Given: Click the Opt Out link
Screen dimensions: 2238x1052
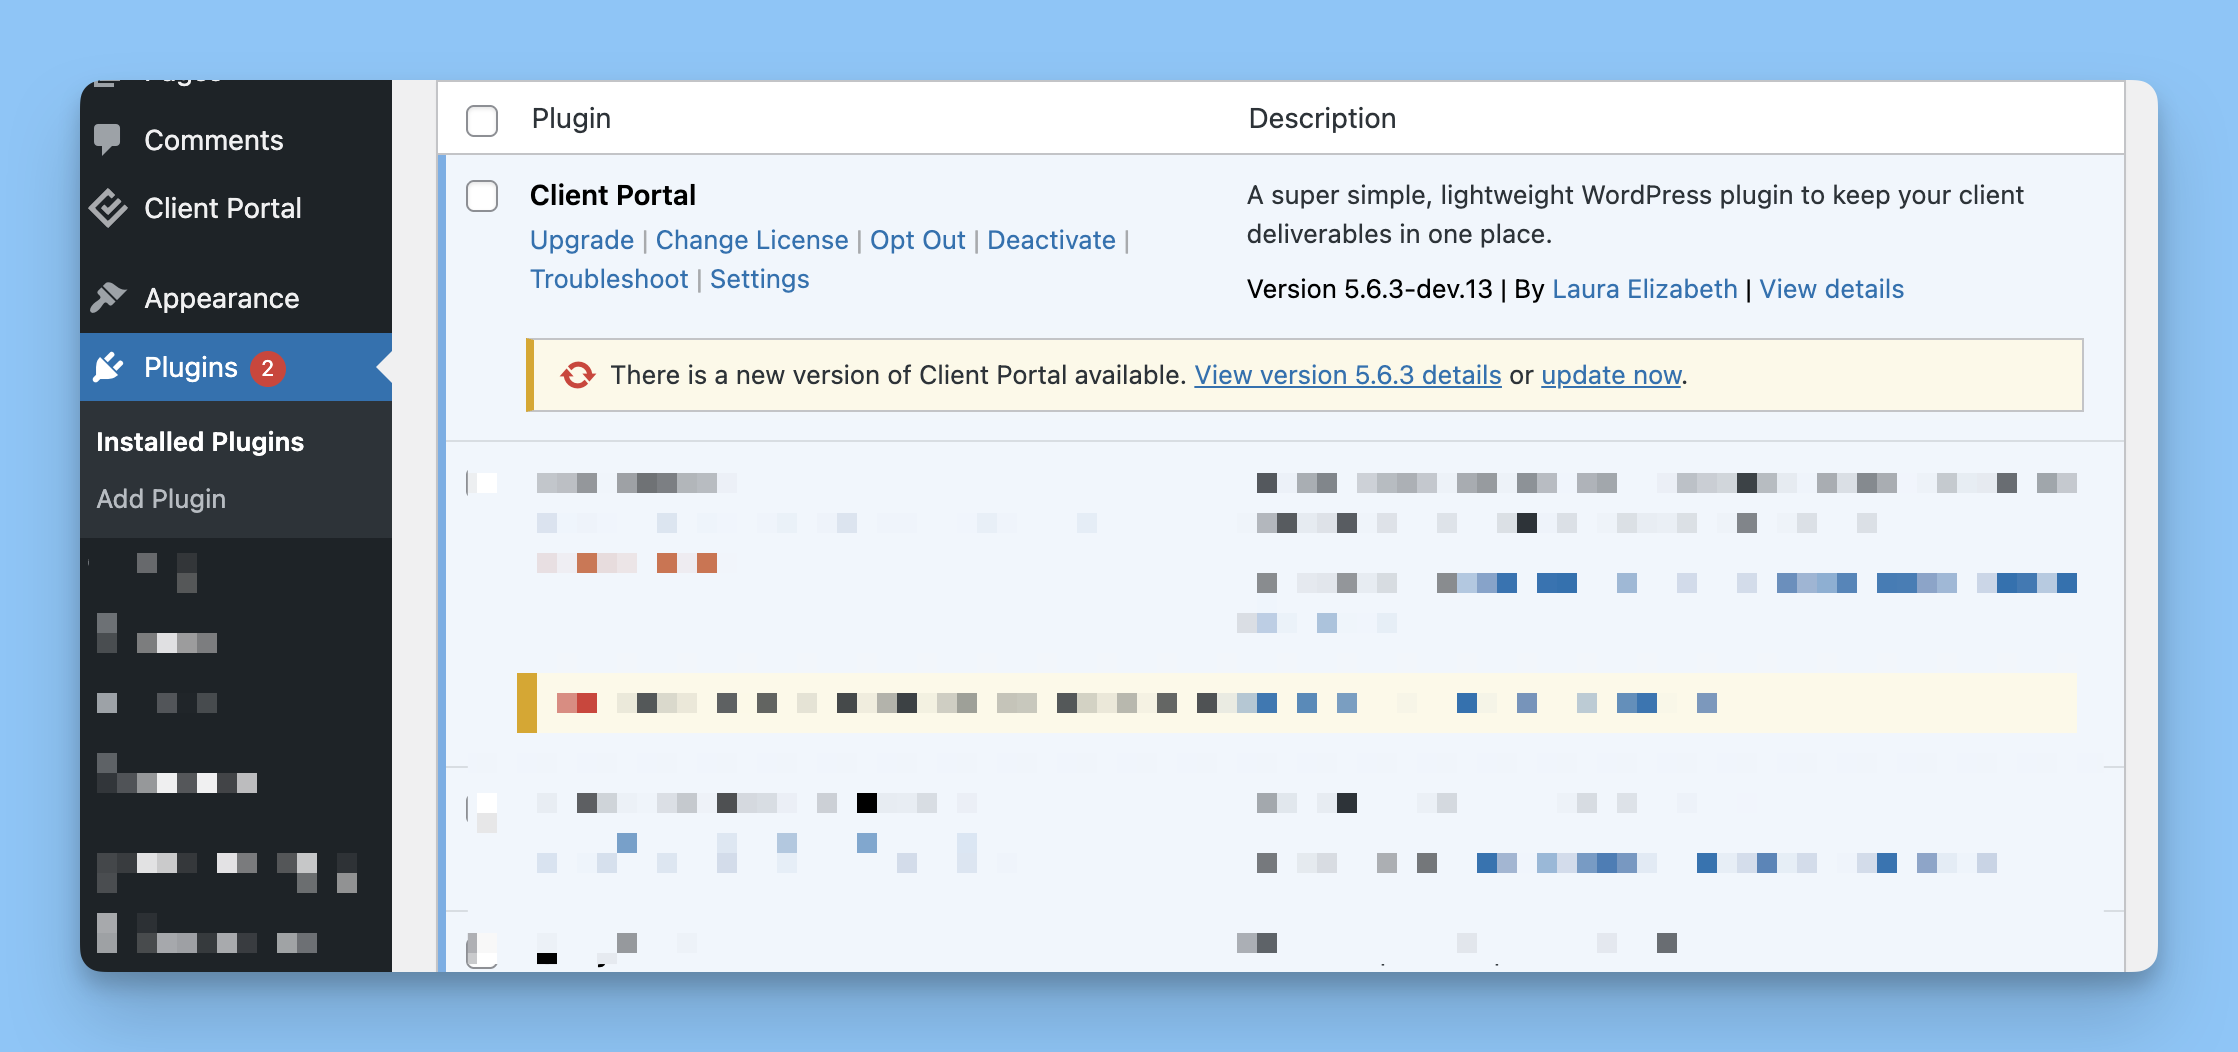Looking at the screenshot, I should [x=918, y=240].
